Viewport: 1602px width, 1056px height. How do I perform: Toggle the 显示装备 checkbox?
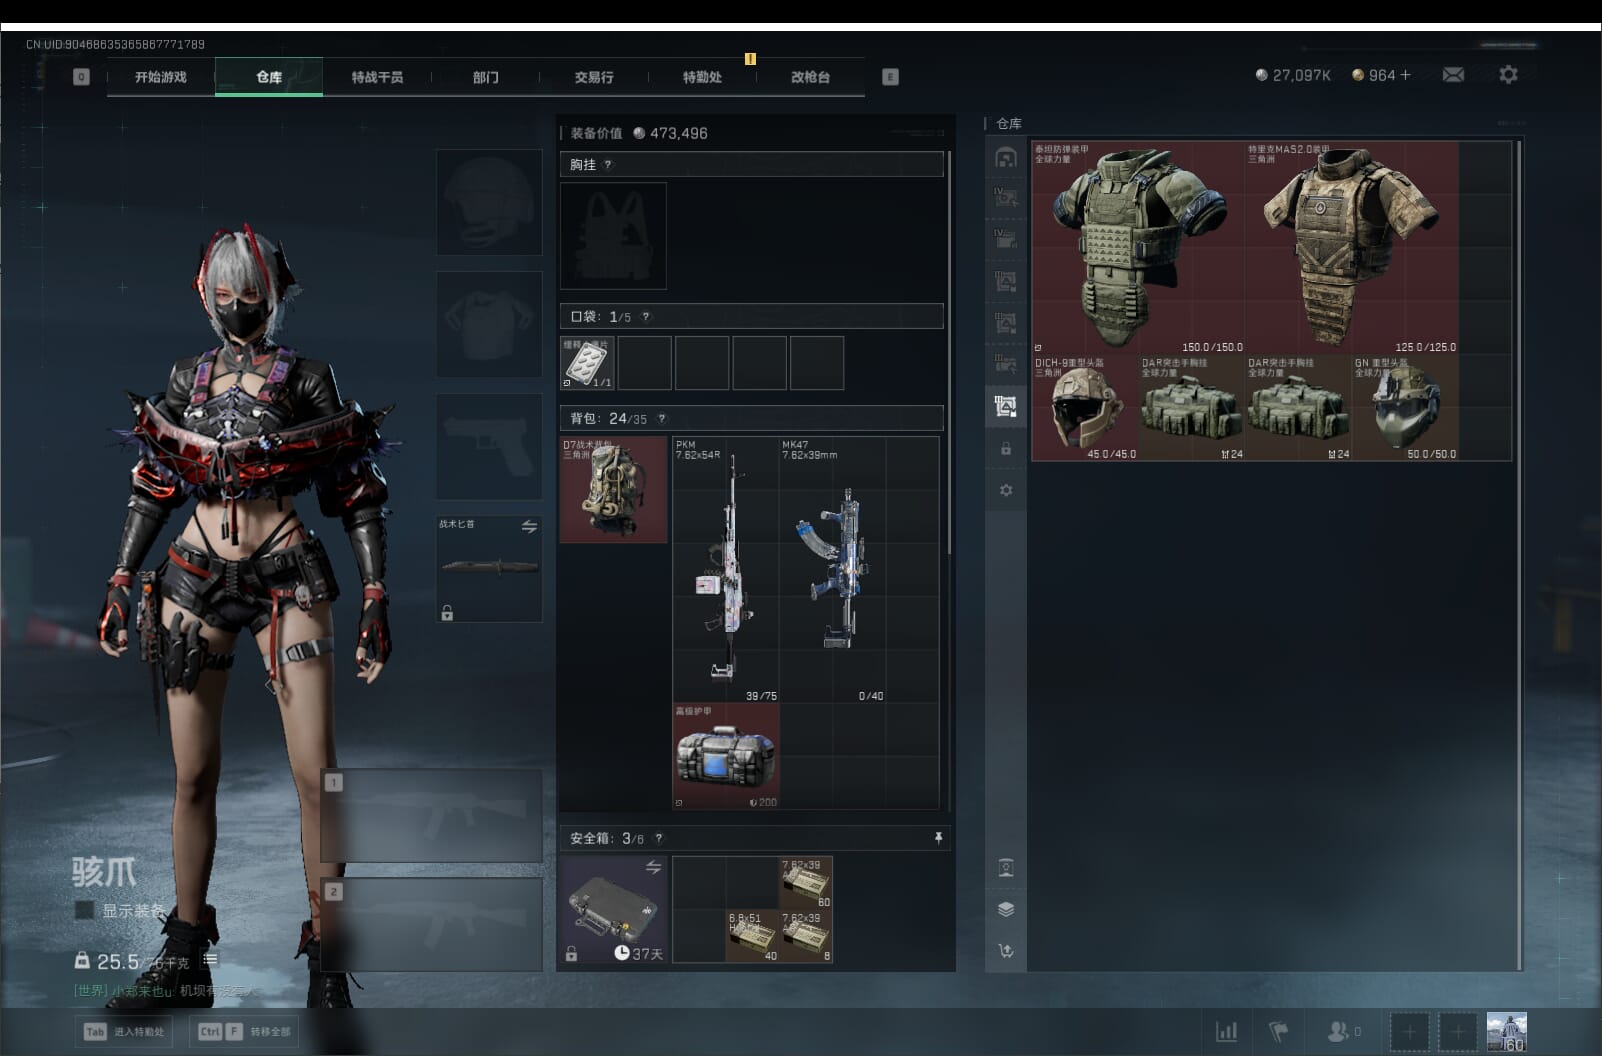(85, 910)
